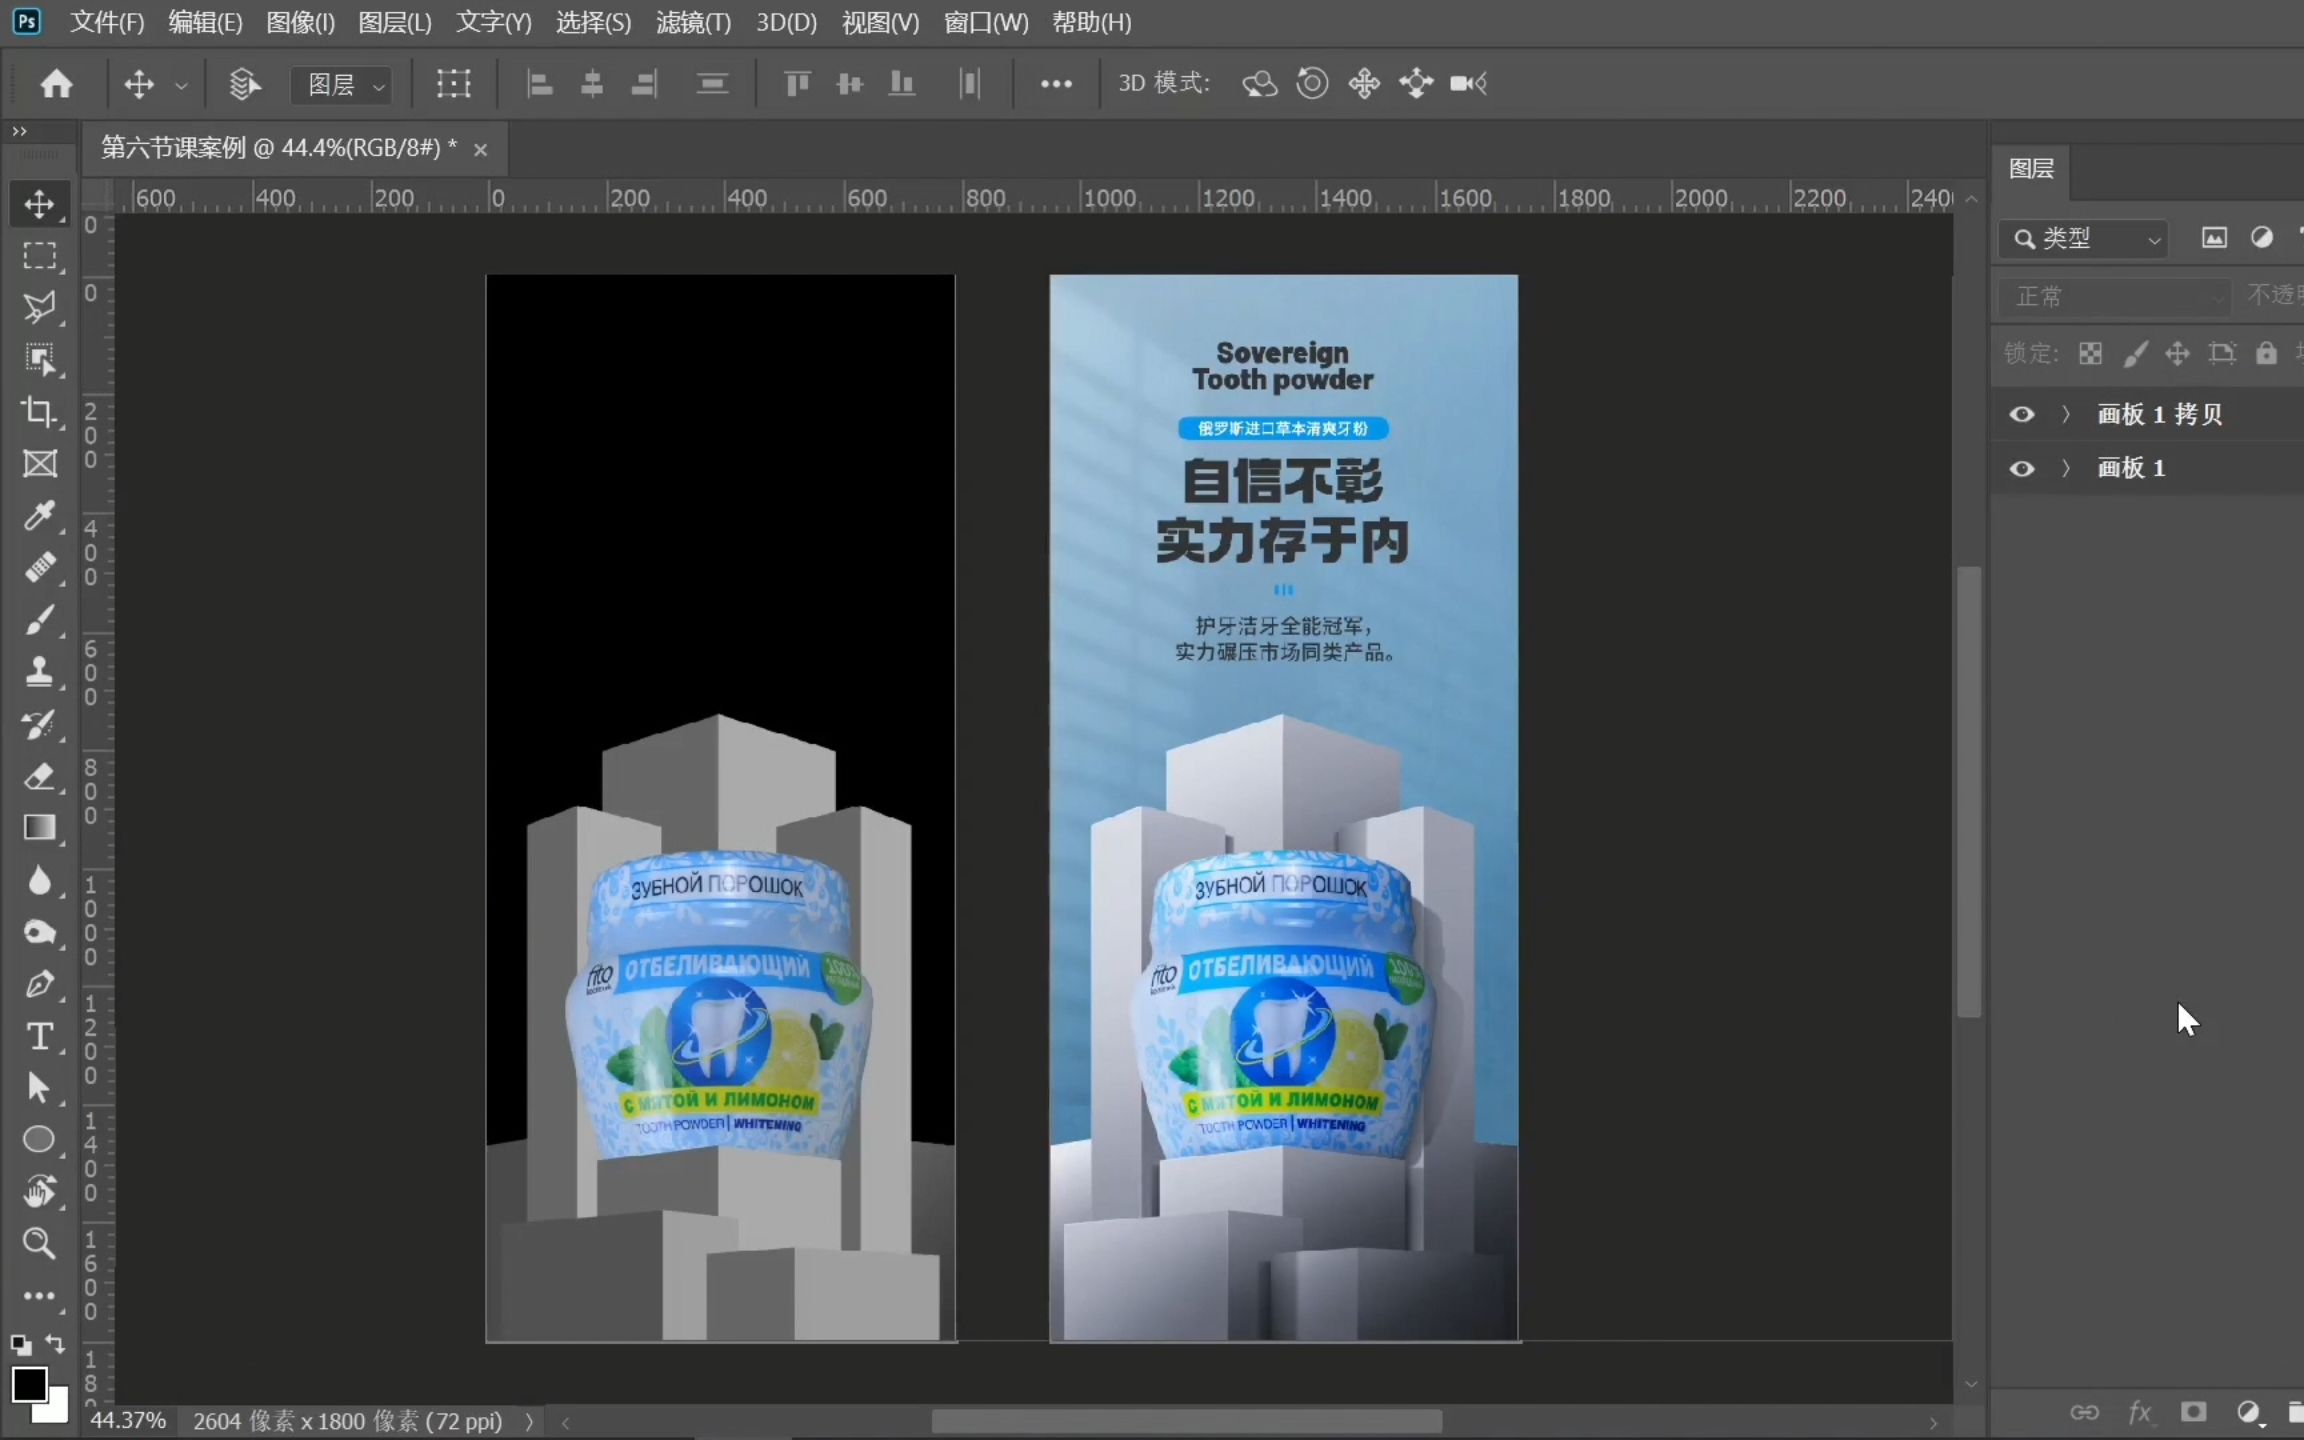This screenshot has width=2304, height=1440.
Task: Open status bar info arrow menu
Action: pyautogui.click(x=529, y=1421)
